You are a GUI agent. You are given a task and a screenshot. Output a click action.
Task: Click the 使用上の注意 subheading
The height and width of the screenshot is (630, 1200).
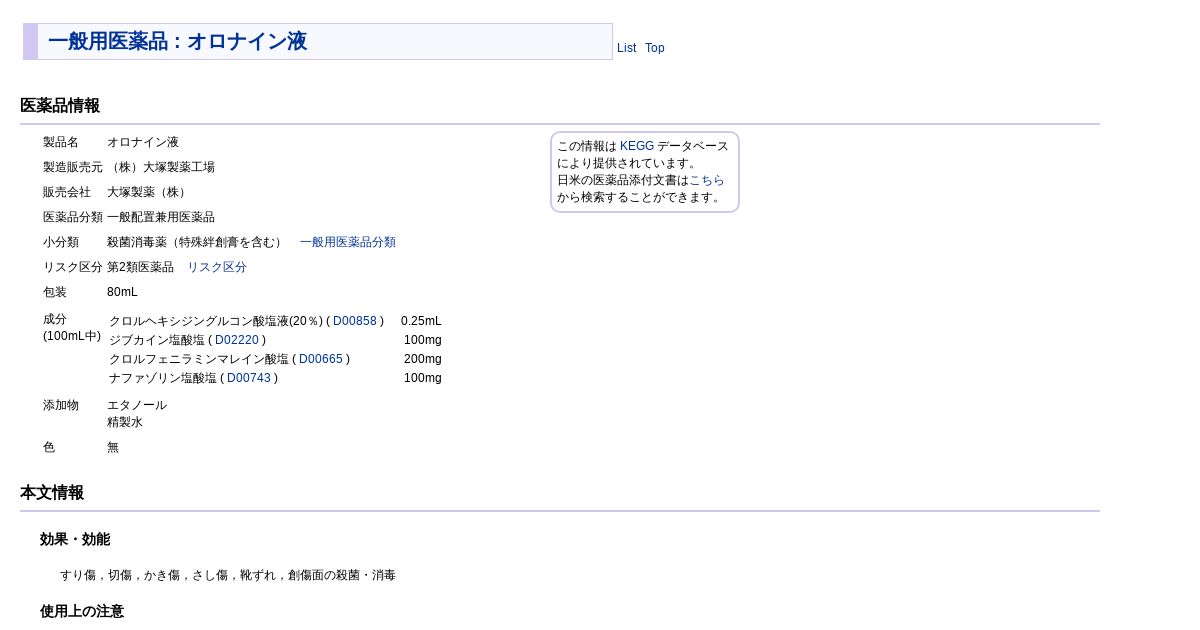click(82, 611)
